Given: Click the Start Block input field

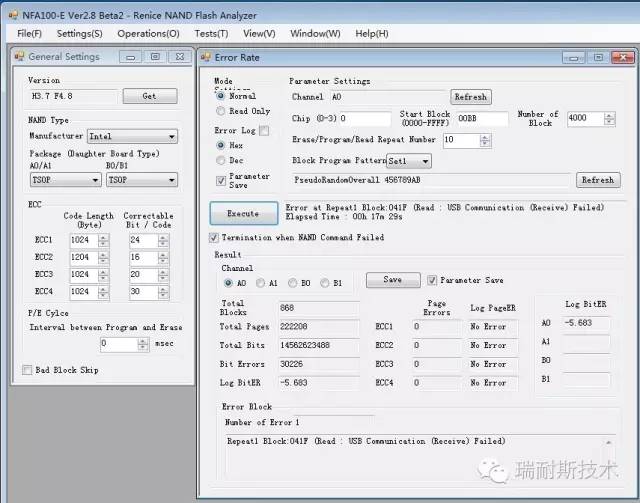Looking at the screenshot, I should 482,119.
